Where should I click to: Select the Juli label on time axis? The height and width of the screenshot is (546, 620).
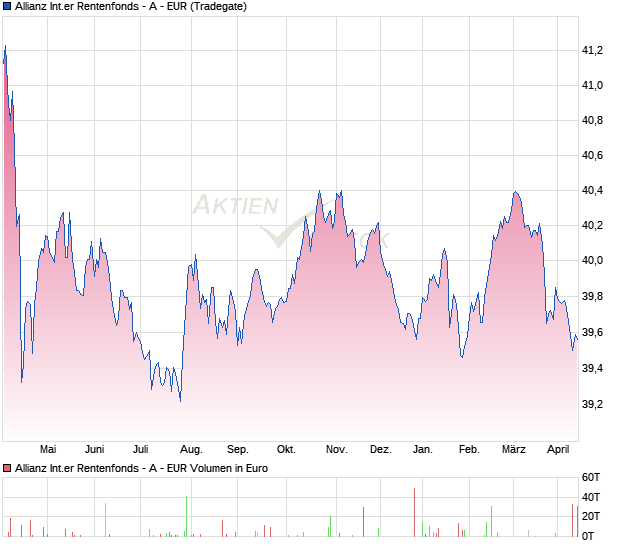pyautogui.click(x=141, y=450)
